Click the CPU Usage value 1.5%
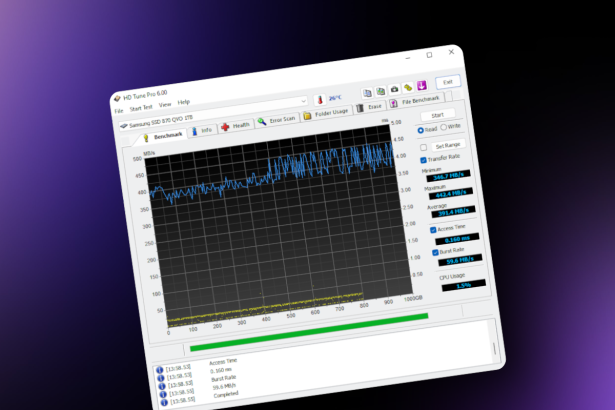The height and width of the screenshot is (410, 615). coord(464,285)
